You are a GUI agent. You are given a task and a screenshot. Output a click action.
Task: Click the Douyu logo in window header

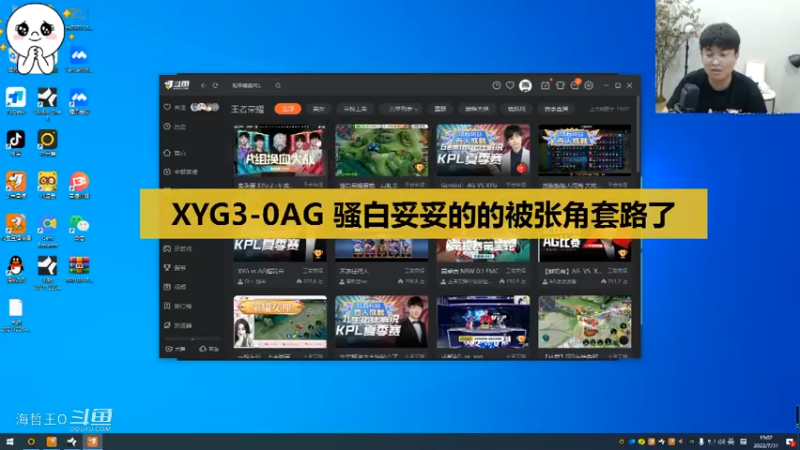[x=177, y=85]
